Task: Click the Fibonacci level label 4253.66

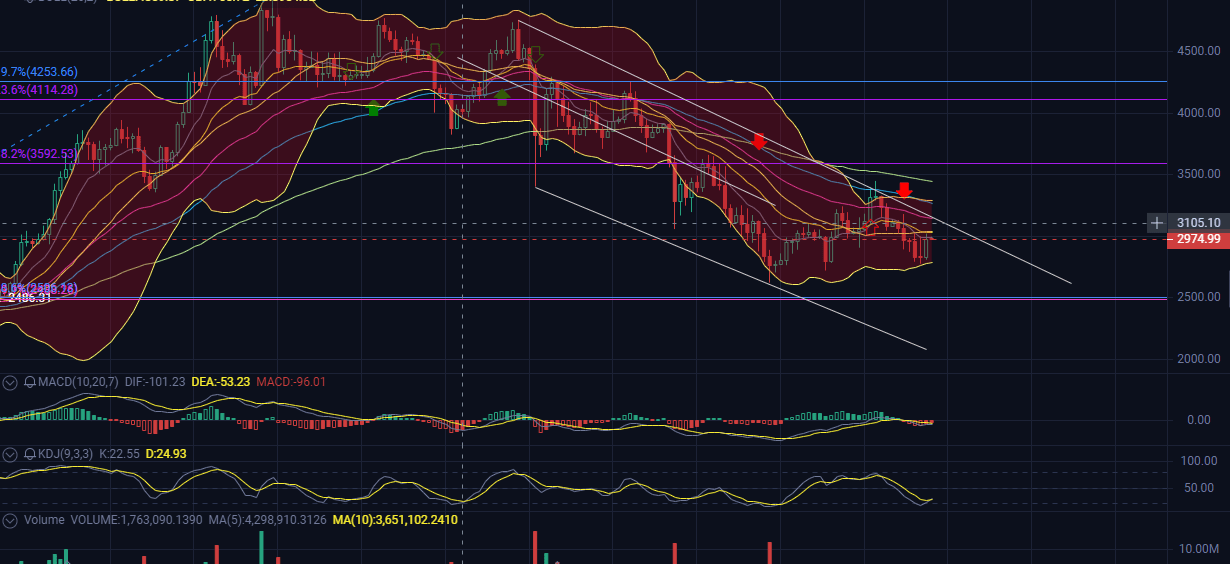Action: click(x=40, y=72)
